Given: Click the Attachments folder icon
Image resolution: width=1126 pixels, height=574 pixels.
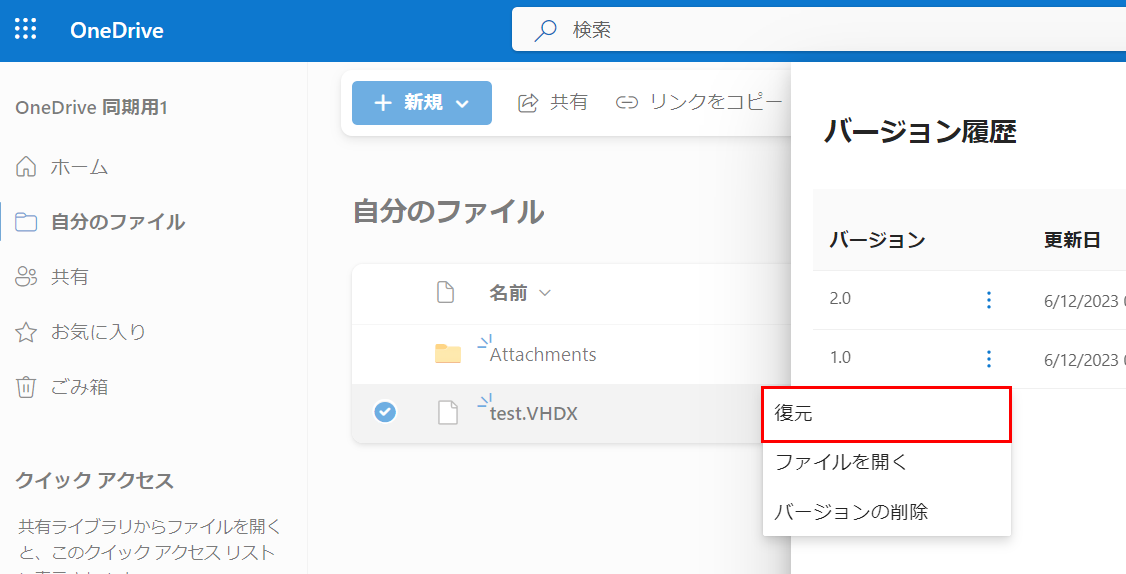Looking at the screenshot, I should click(448, 353).
